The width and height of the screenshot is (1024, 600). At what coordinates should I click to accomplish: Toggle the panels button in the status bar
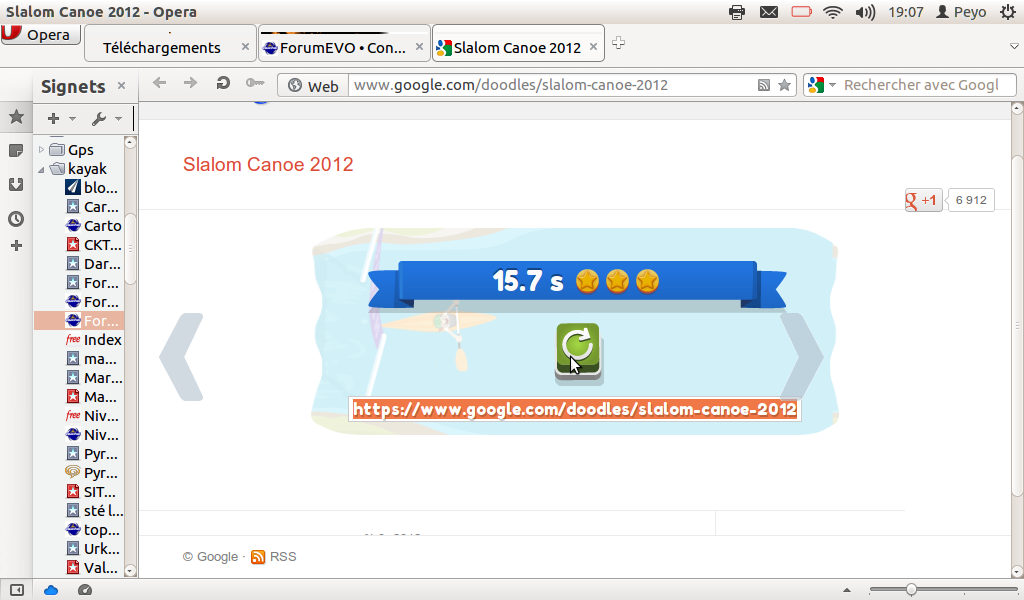point(17,590)
